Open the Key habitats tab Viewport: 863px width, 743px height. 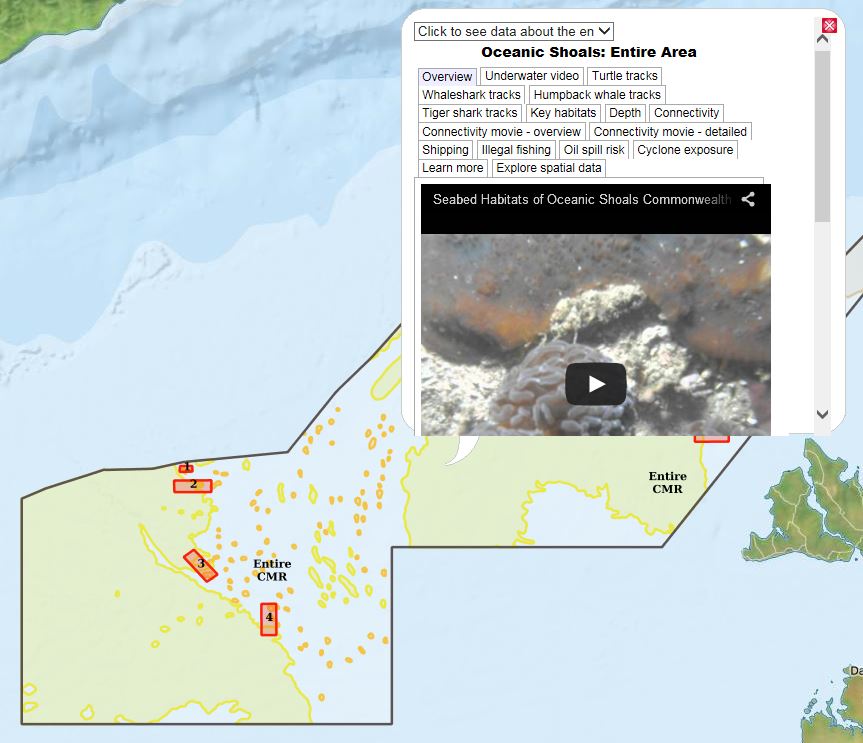pyautogui.click(x=563, y=113)
